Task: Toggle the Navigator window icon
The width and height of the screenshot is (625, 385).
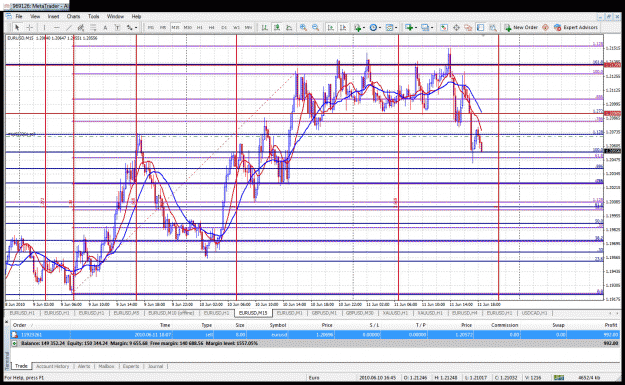Action: coord(468,28)
